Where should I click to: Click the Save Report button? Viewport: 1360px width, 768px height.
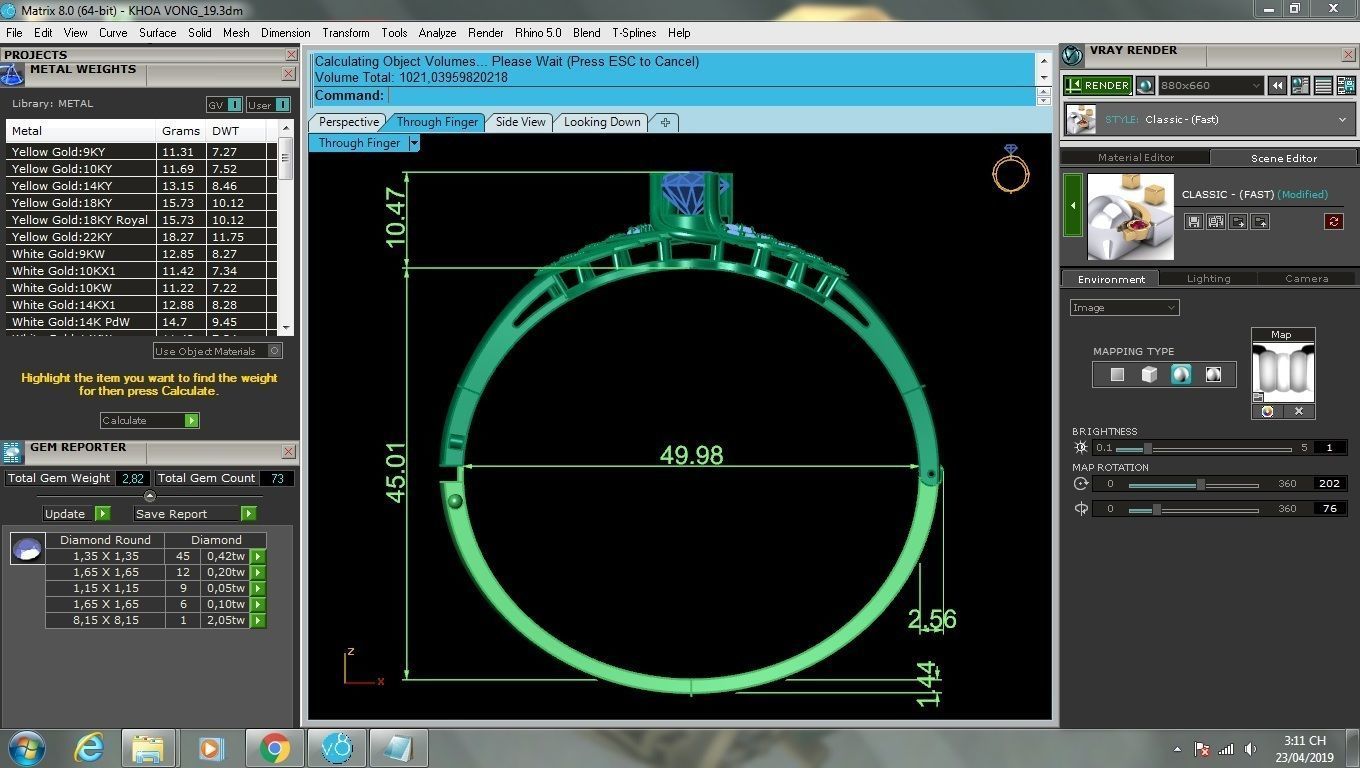[195, 514]
